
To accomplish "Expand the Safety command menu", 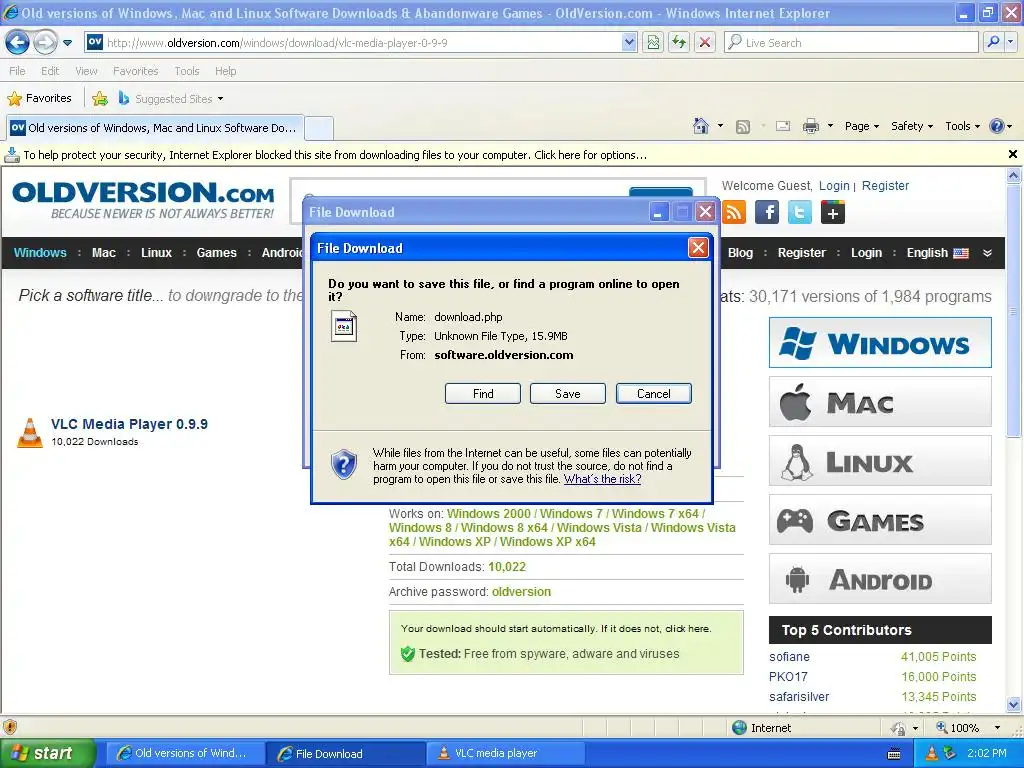I will pos(912,126).
